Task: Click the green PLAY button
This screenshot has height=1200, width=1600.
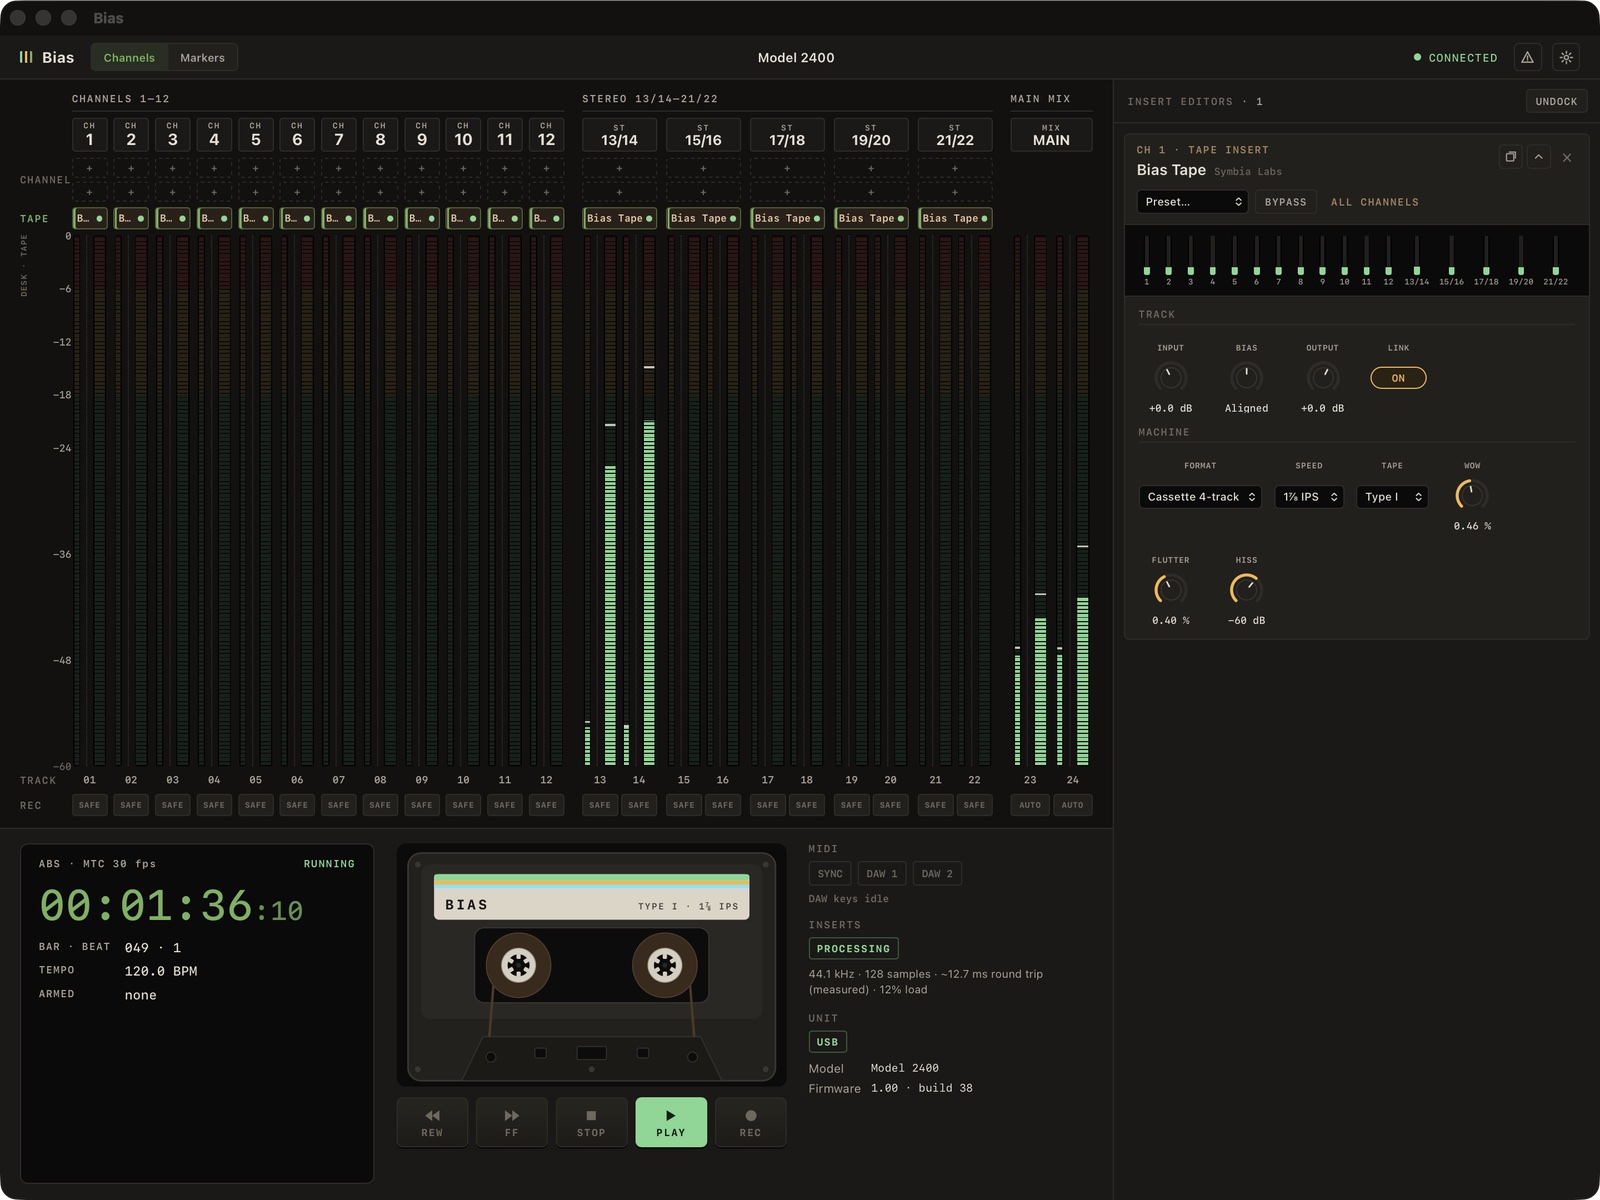Action: 671,1122
